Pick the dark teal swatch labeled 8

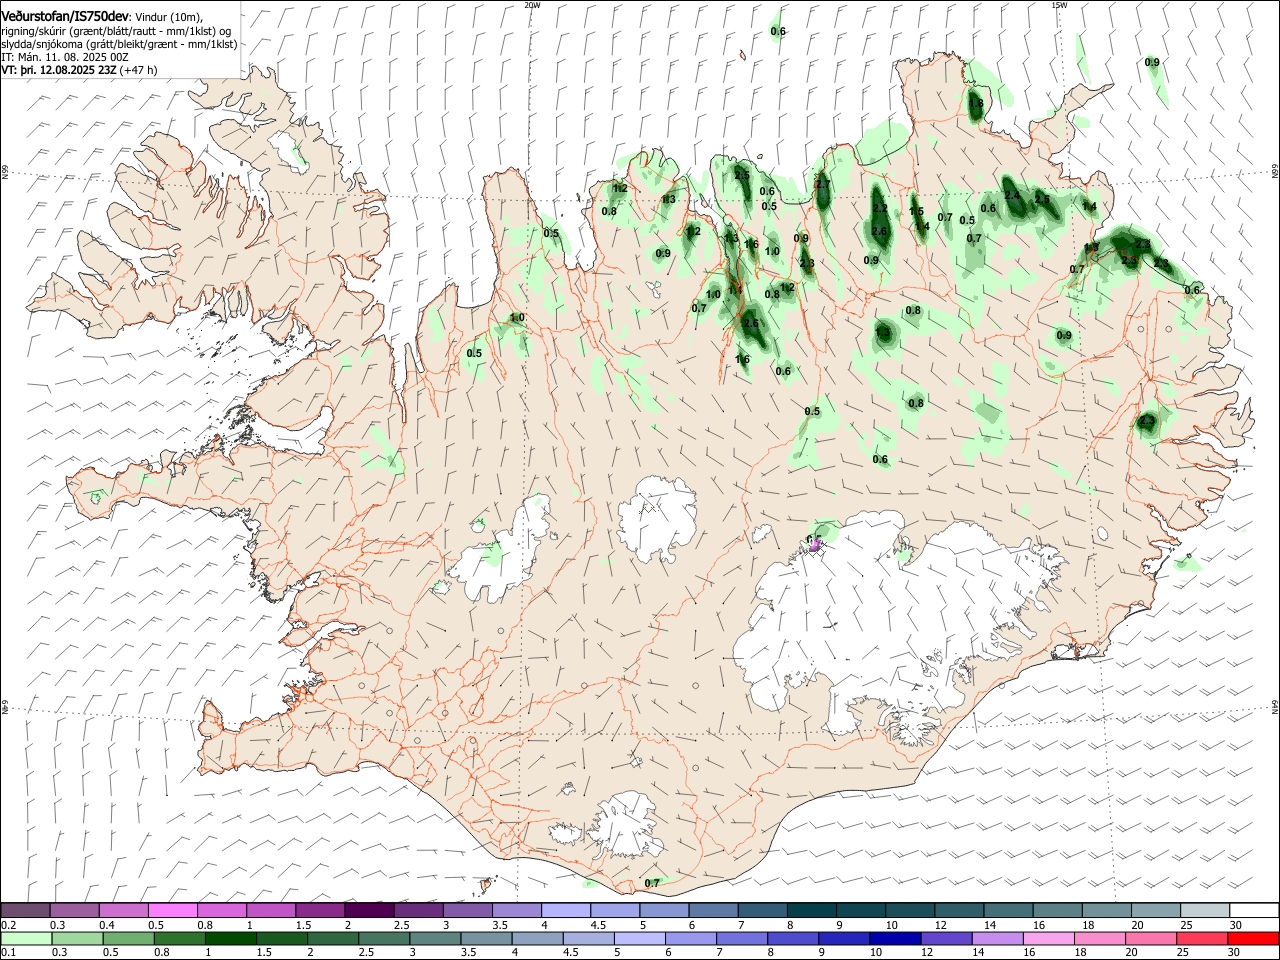[812, 911]
